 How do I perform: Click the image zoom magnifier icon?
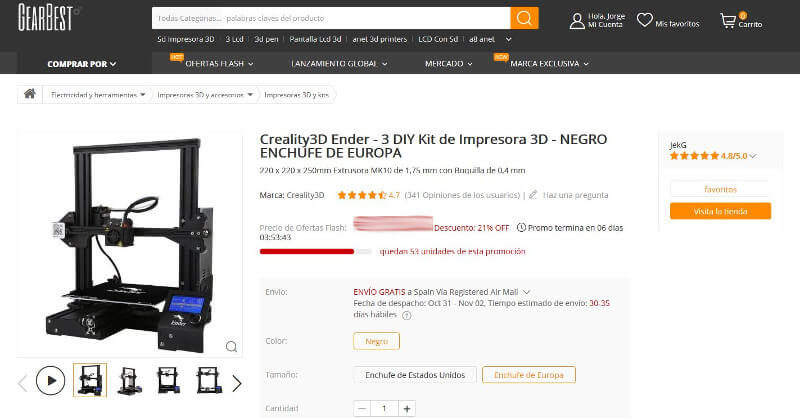coord(231,347)
